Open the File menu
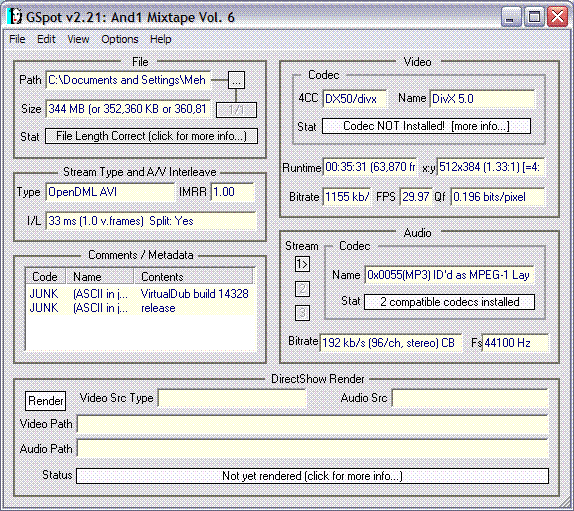Viewport: 574px width, 511px height. pos(17,39)
